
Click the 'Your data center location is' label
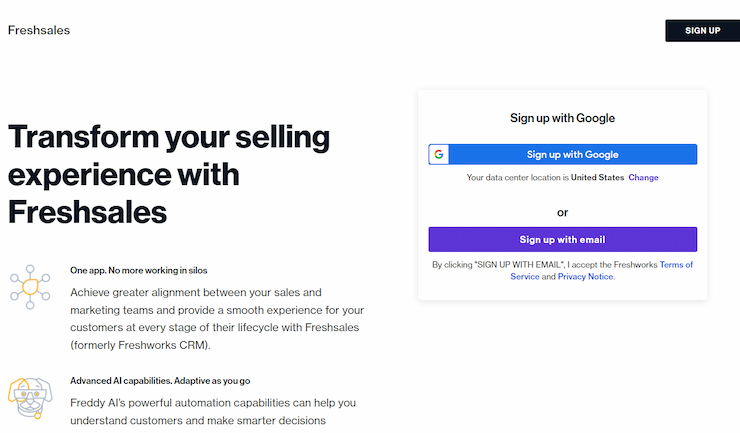[x=517, y=178]
